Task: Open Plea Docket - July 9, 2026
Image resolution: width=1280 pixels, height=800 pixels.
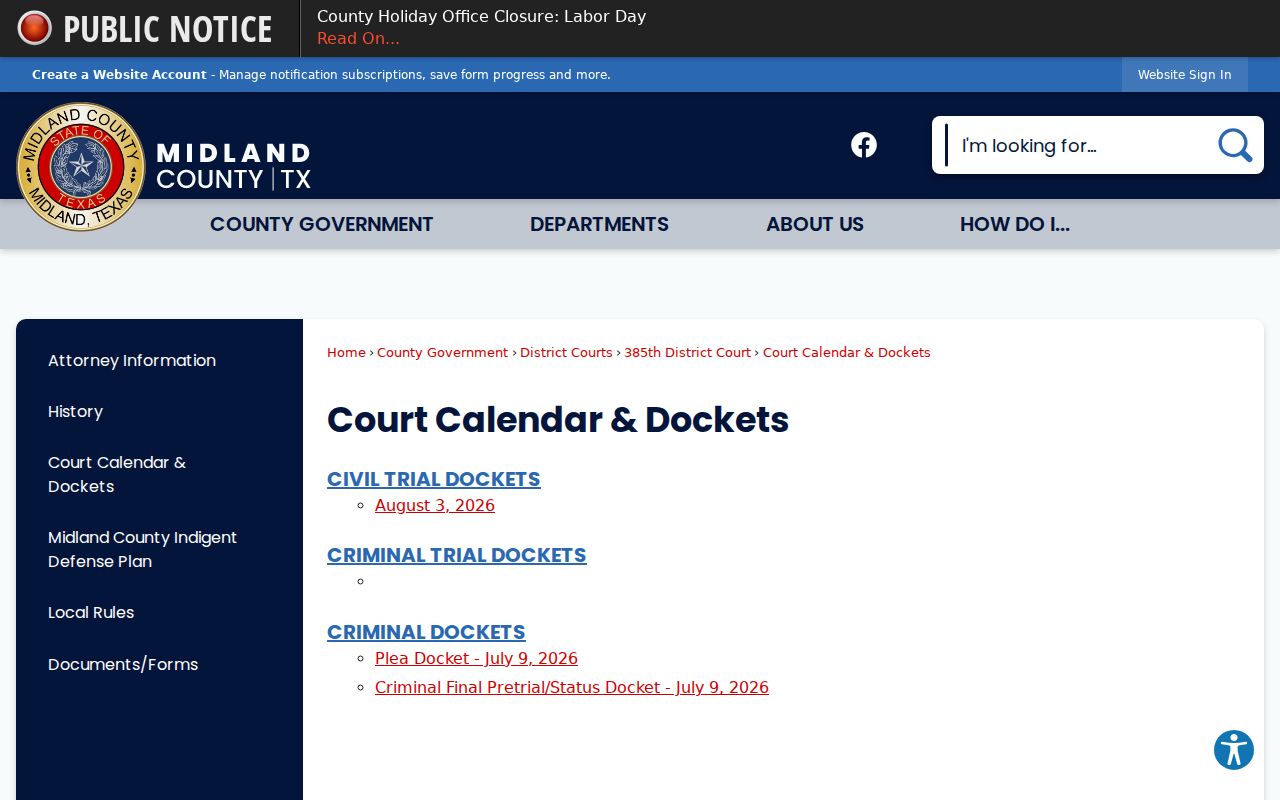Action: [x=476, y=658]
